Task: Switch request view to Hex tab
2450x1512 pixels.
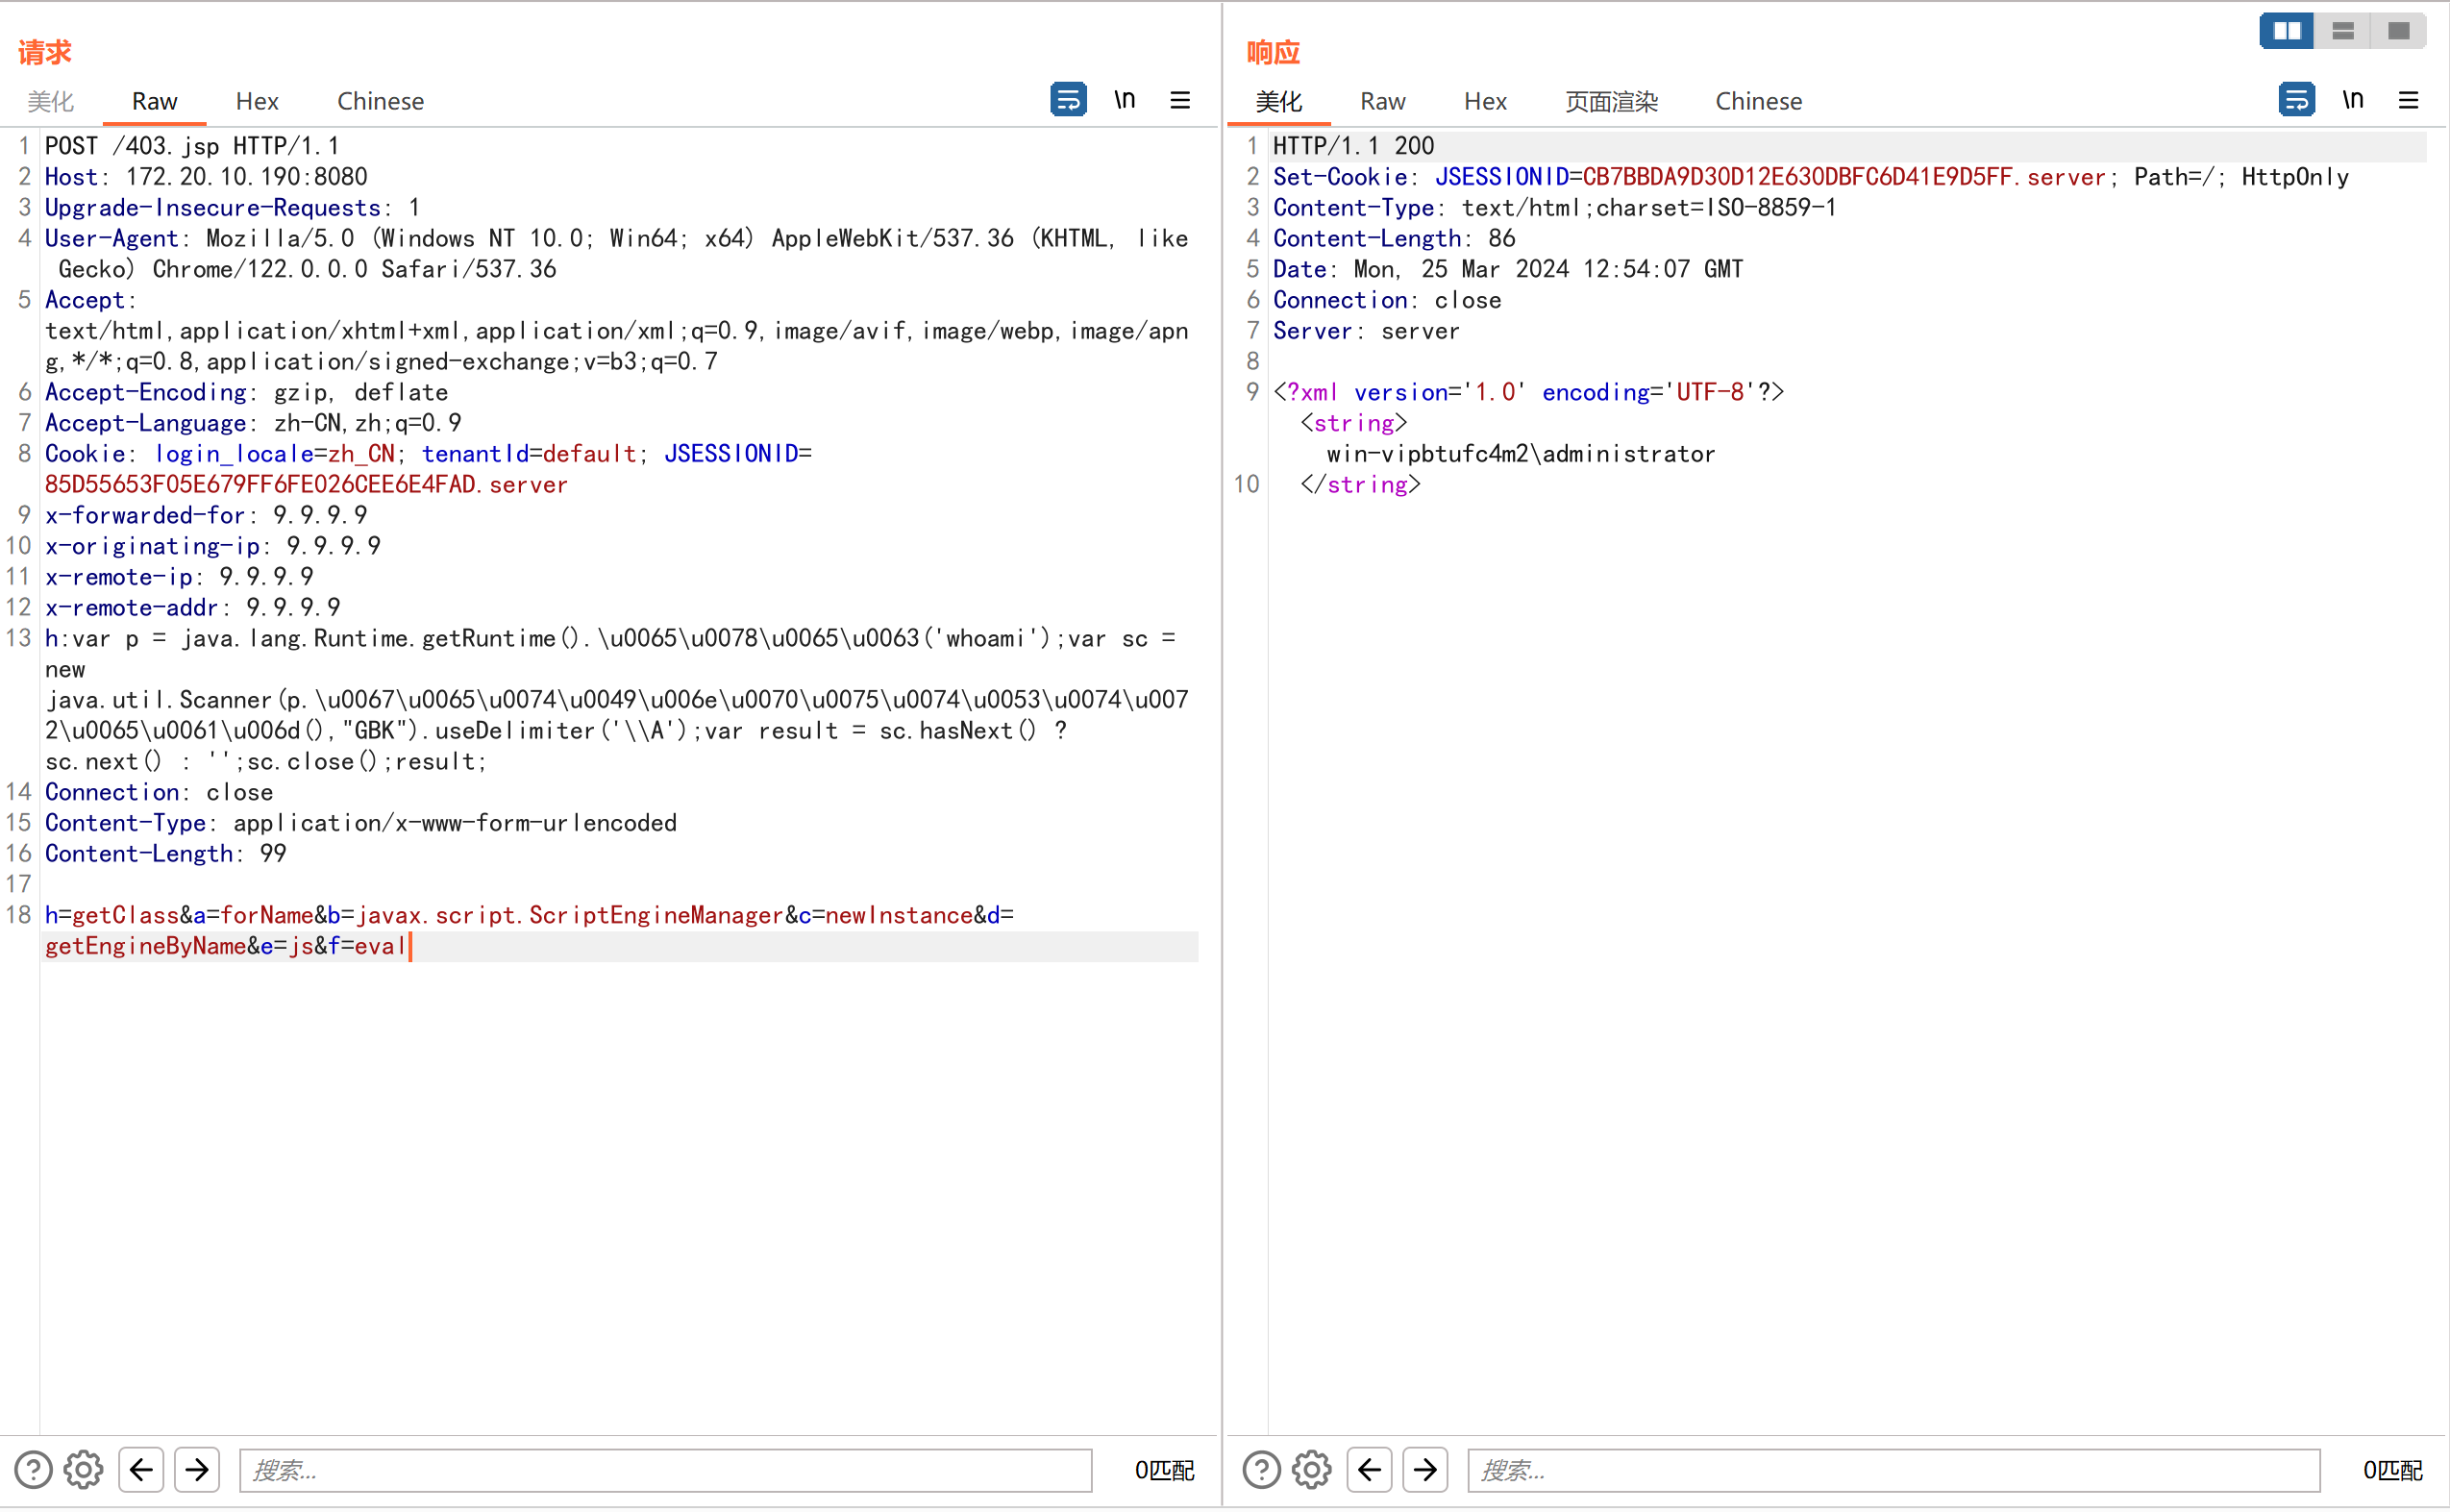Action: pyautogui.click(x=257, y=101)
